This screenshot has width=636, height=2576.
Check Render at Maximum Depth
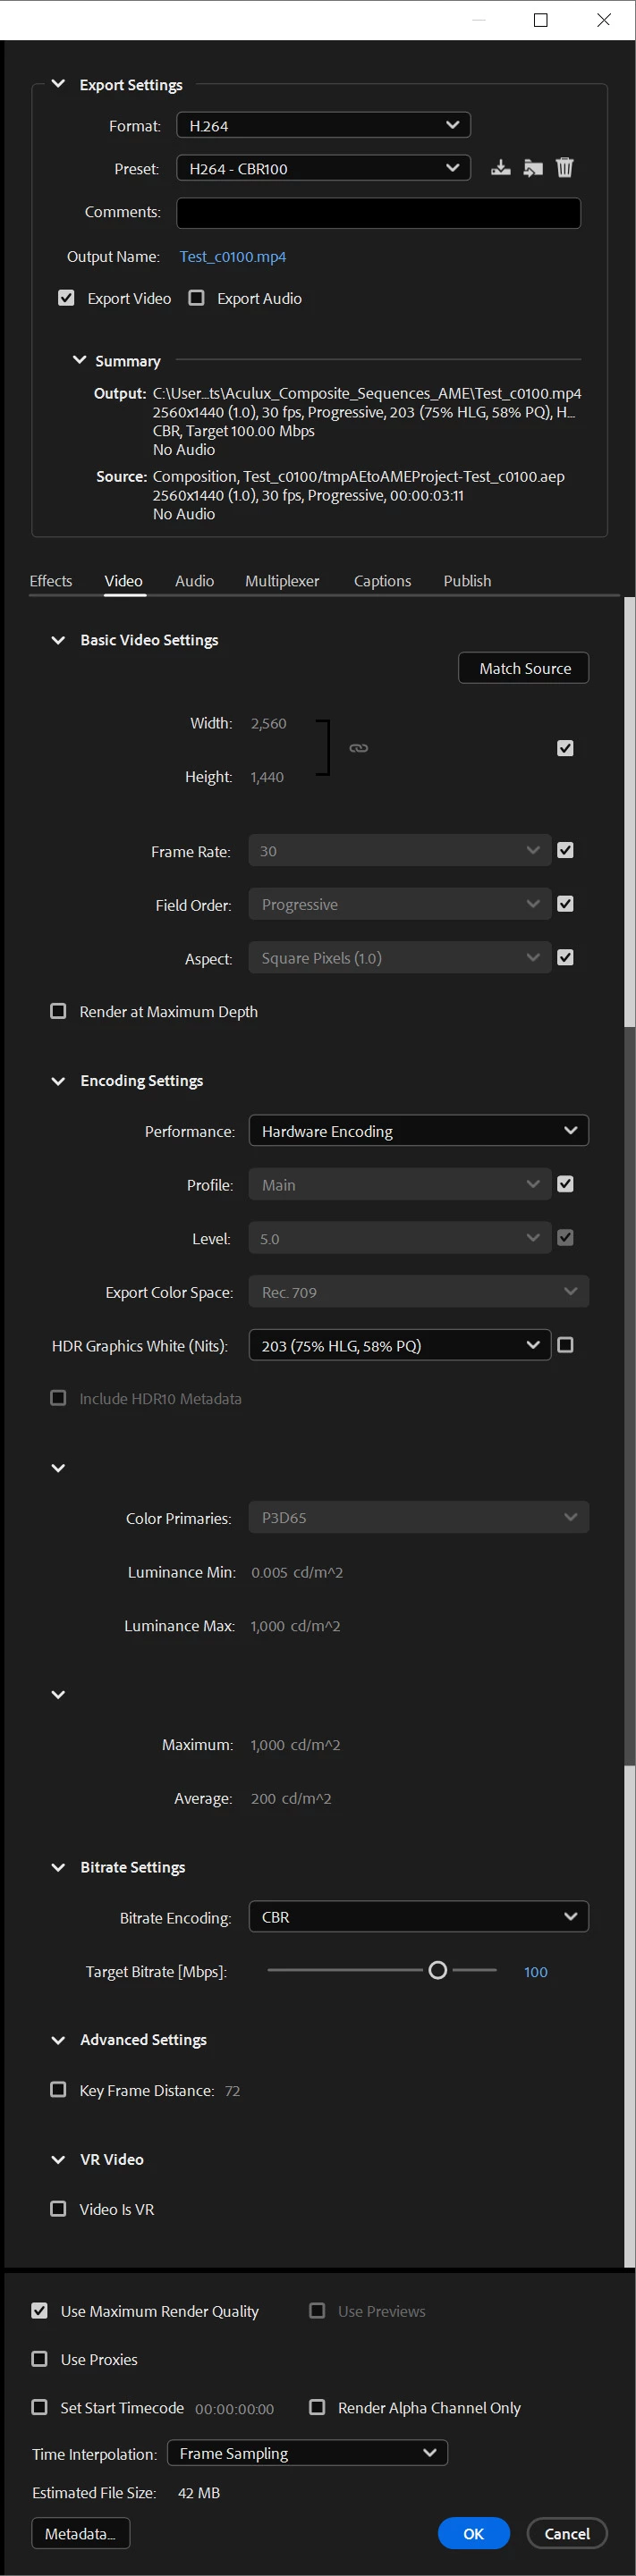[59, 1011]
